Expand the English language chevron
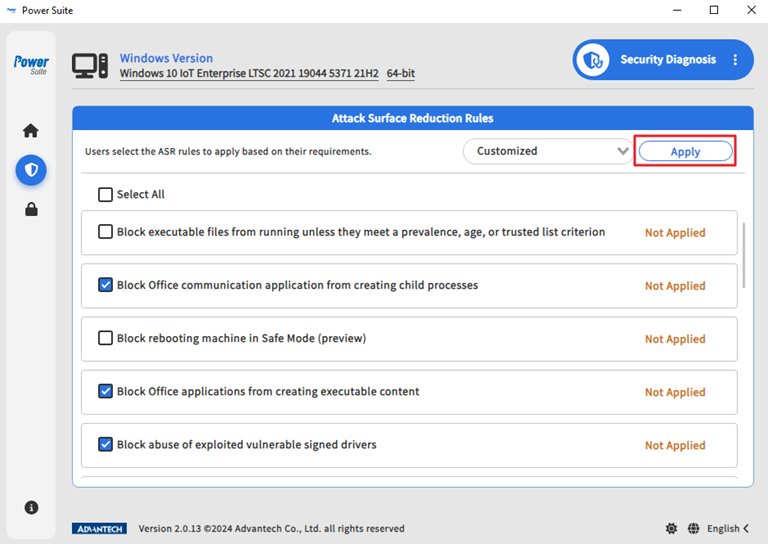This screenshot has height=544, width=768. [x=746, y=528]
